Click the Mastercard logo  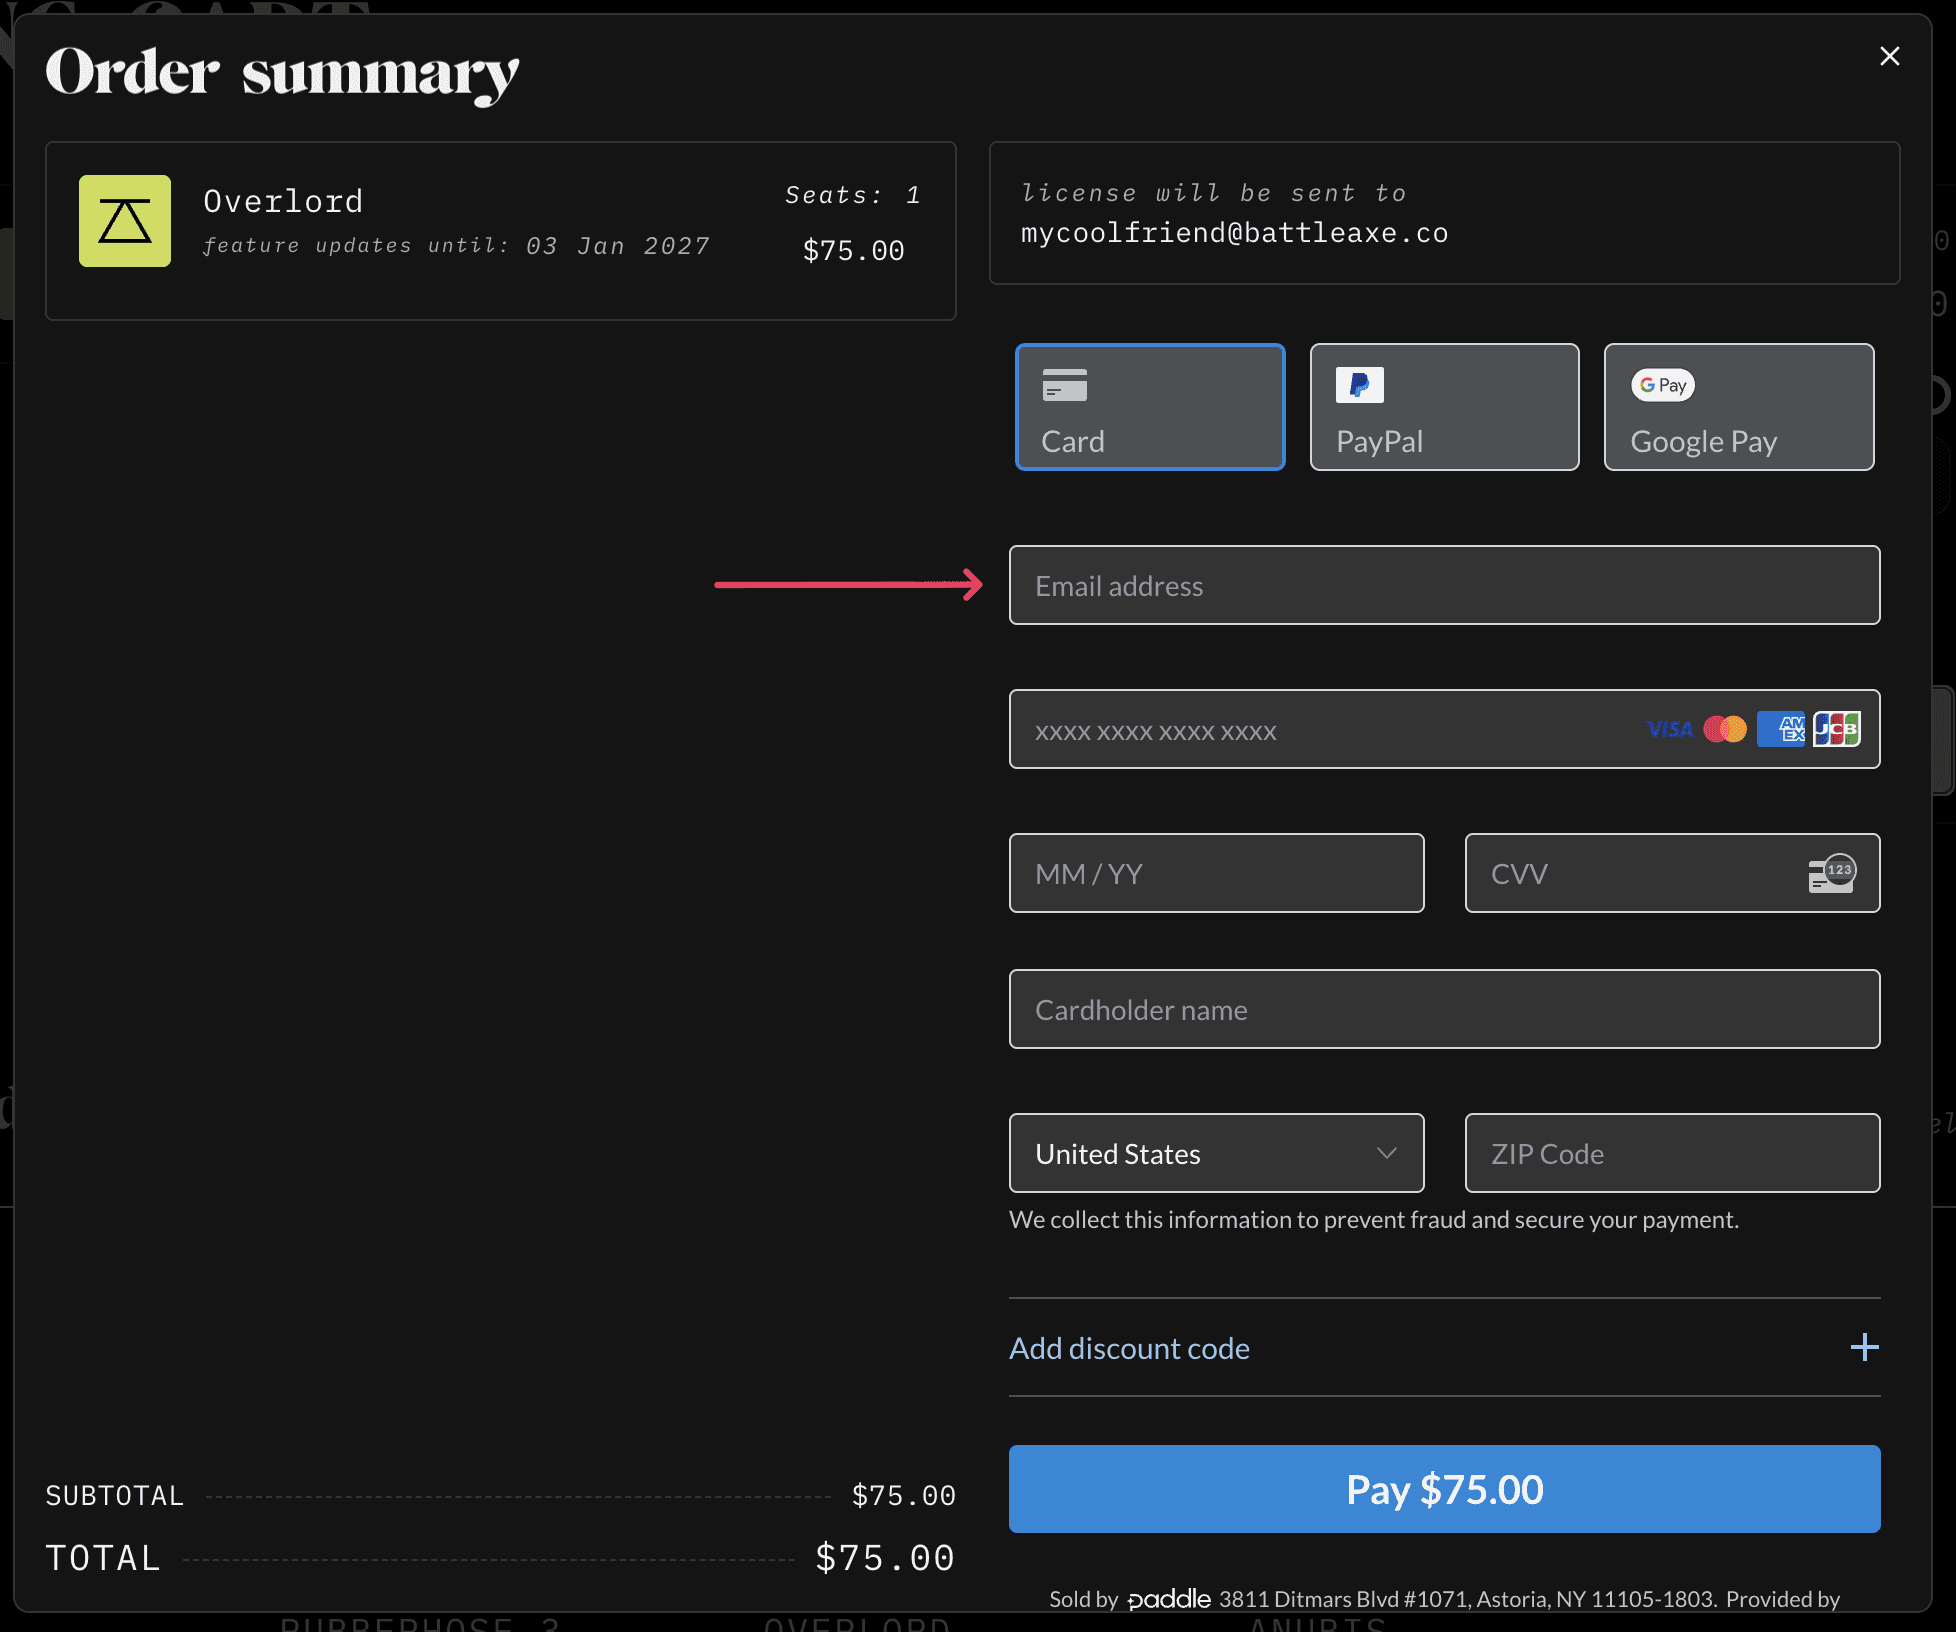(x=1725, y=729)
